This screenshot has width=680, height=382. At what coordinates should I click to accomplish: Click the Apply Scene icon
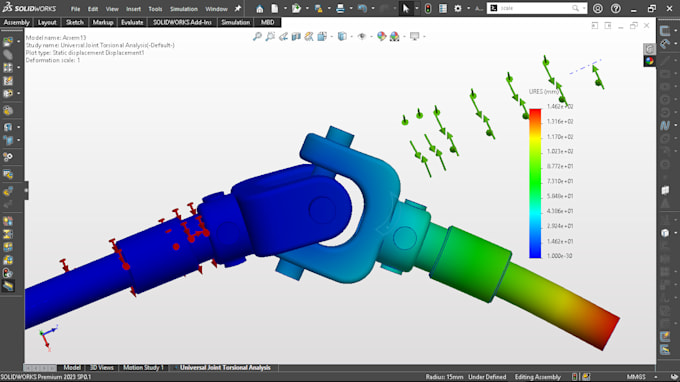tap(395, 36)
